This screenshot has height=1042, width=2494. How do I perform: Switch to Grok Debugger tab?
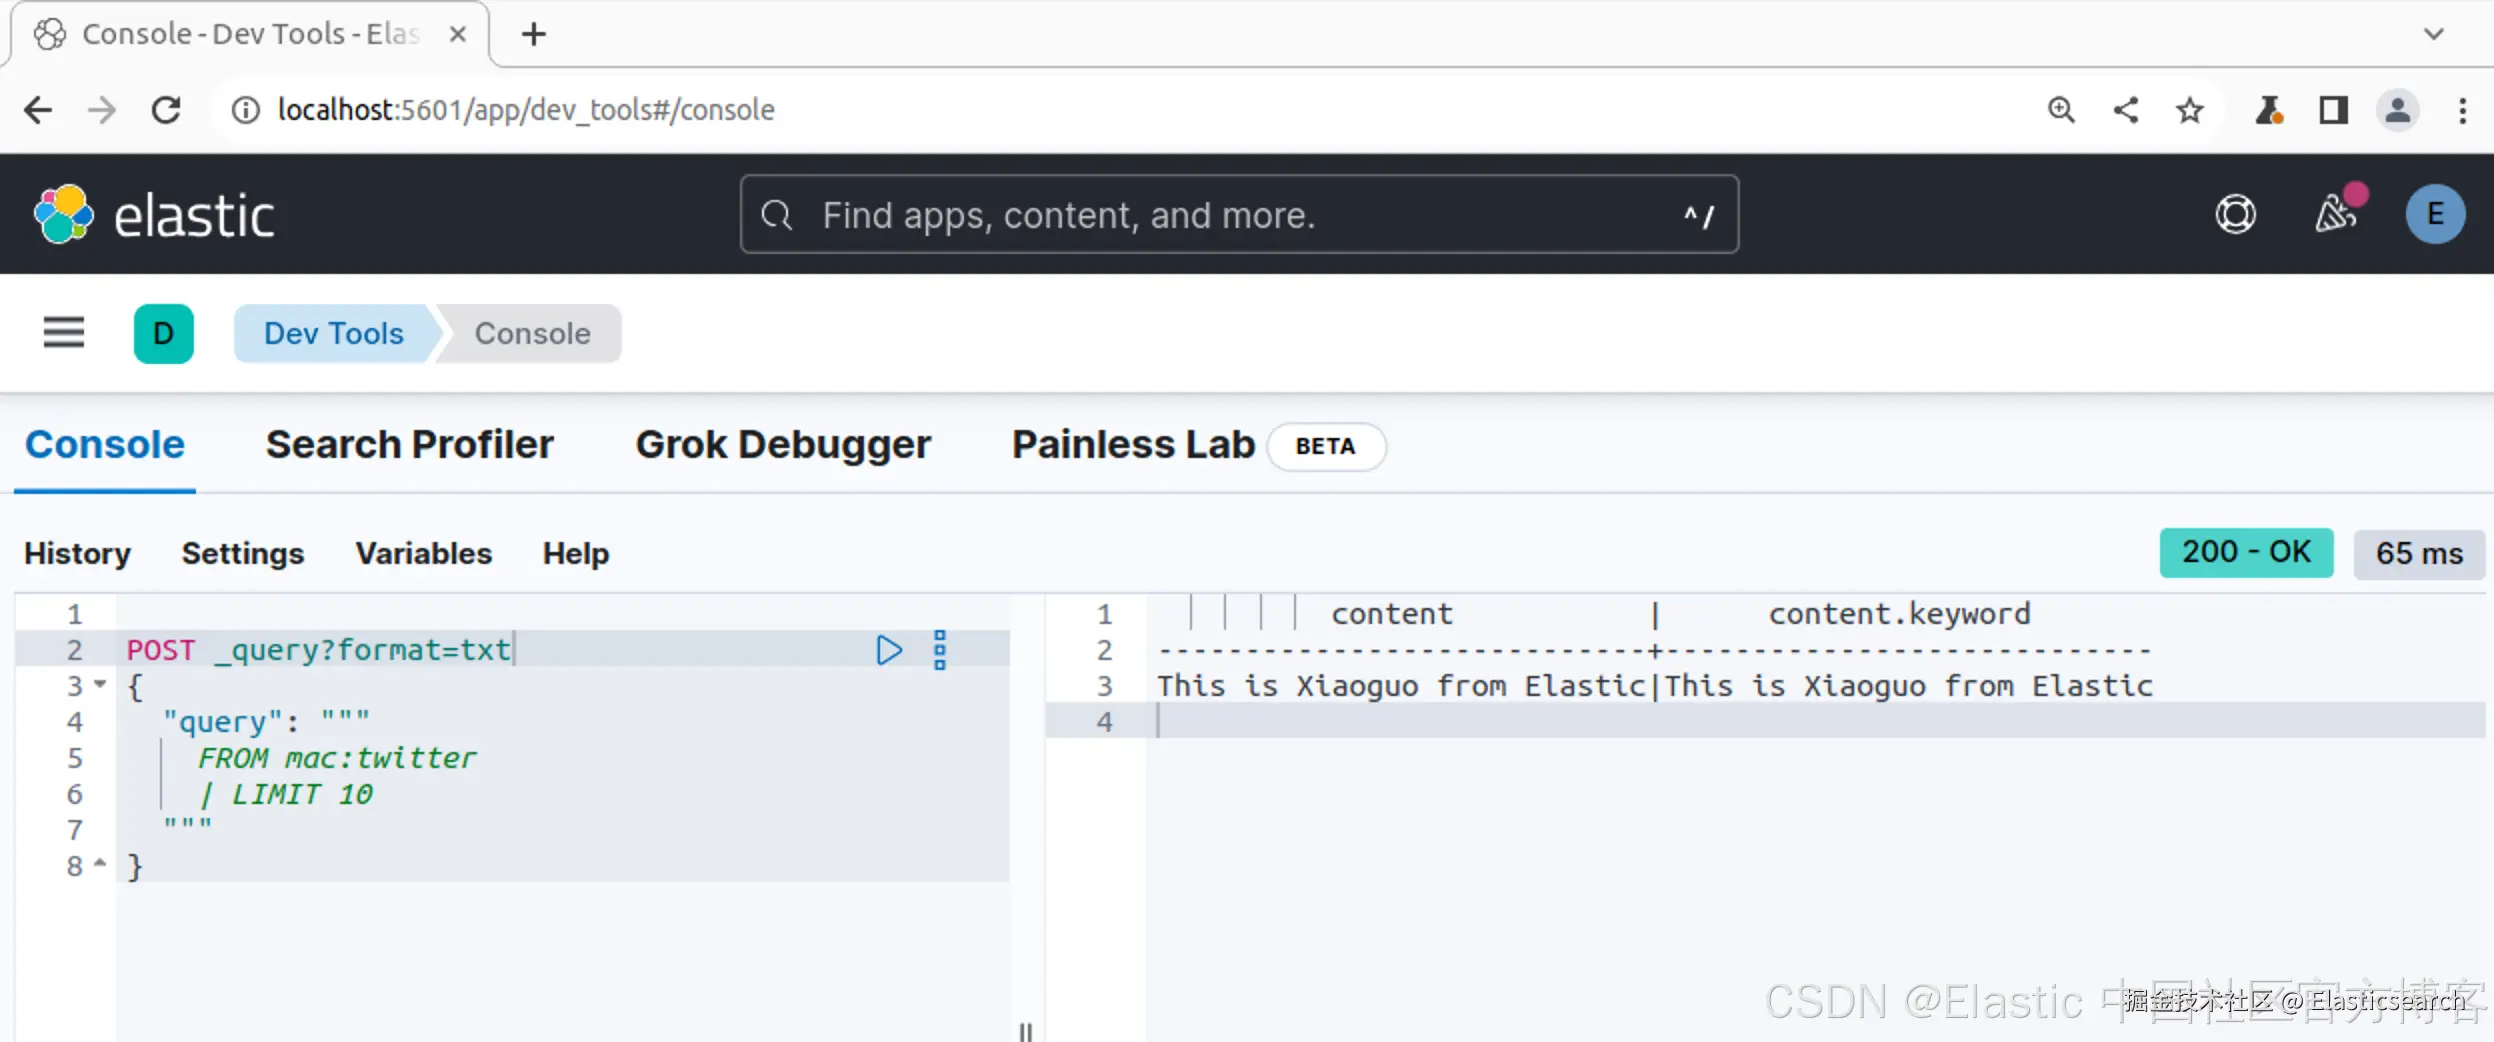tap(782, 445)
